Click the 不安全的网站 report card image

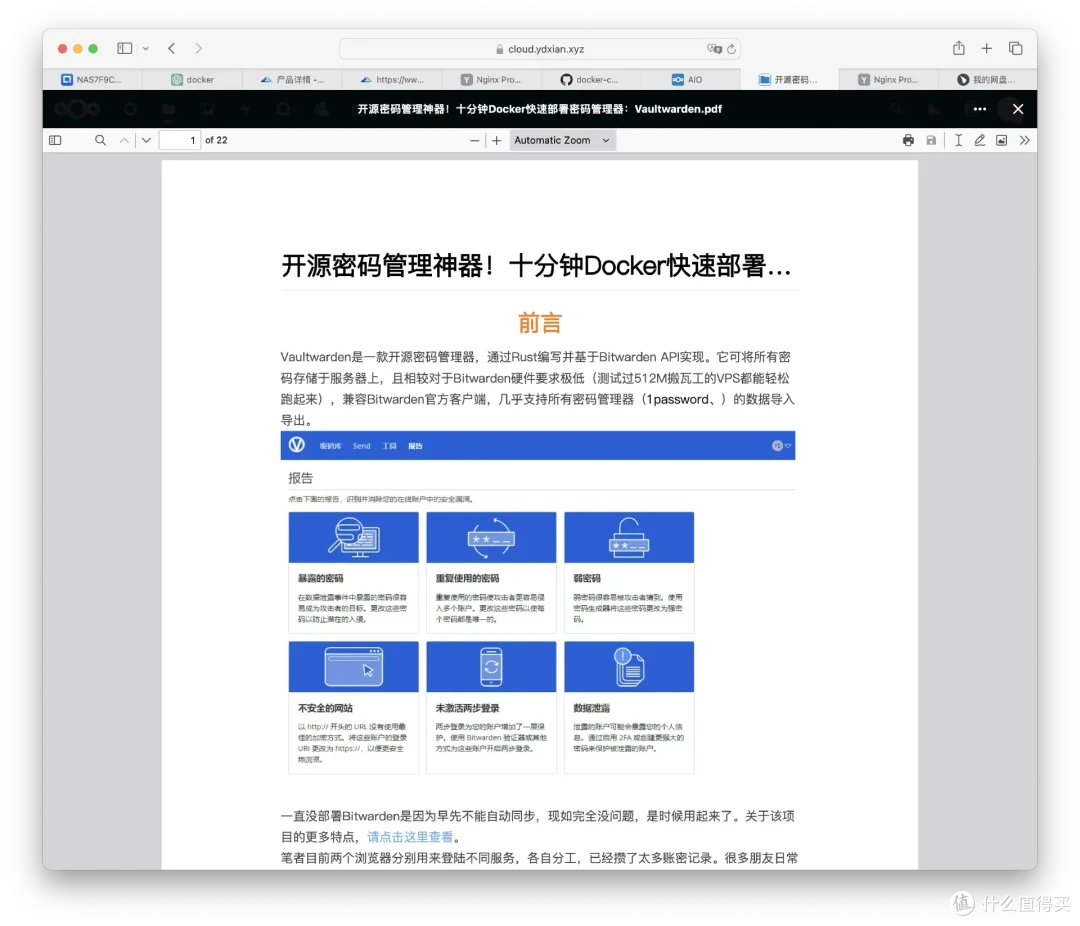pyautogui.click(x=353, y=667)
